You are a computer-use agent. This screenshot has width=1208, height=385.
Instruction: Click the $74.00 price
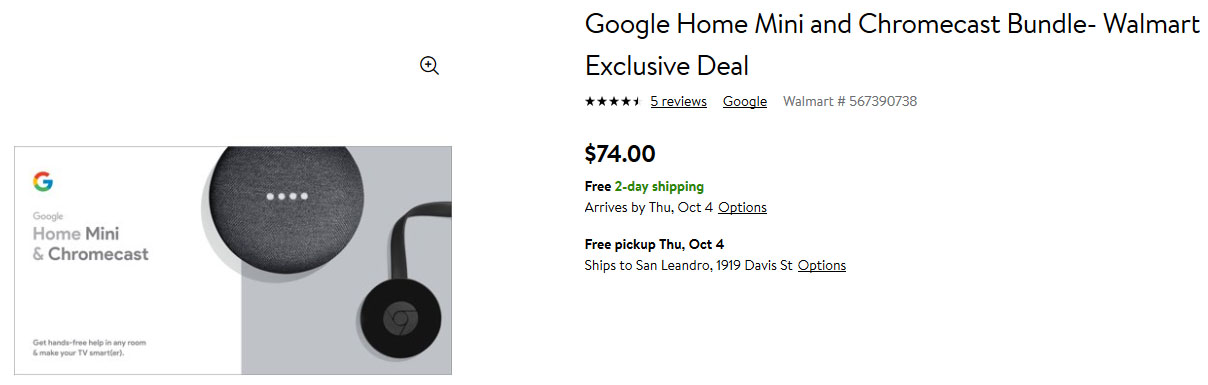click(620, 153)
